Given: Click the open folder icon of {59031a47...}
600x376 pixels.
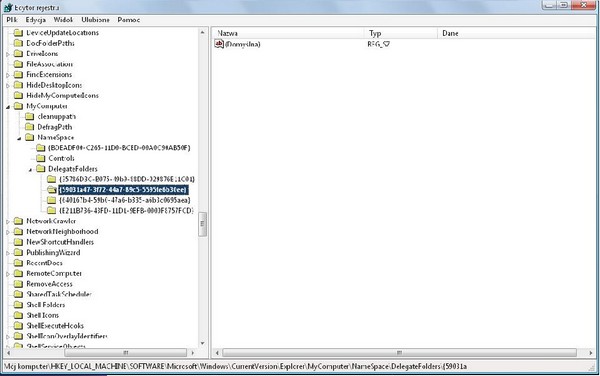Looking at the screenshot, I should click(52, 190).
